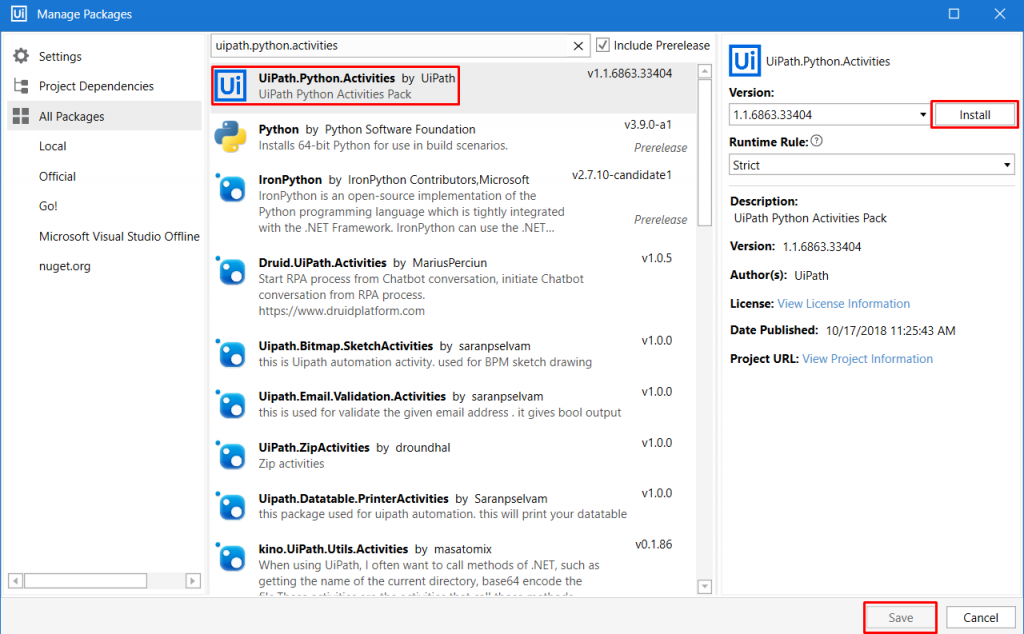Click sidebar scroll right arrow
The width and height of the screenshot is (1024, 634).
click(193, 580)
